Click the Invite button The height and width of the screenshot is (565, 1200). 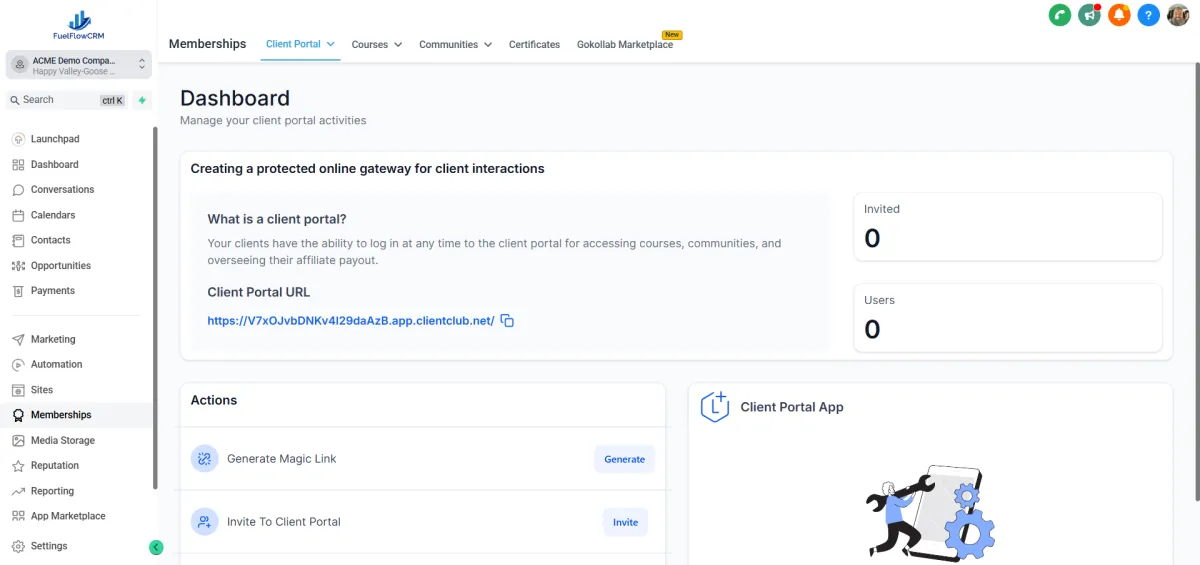(x=625, y=522)
